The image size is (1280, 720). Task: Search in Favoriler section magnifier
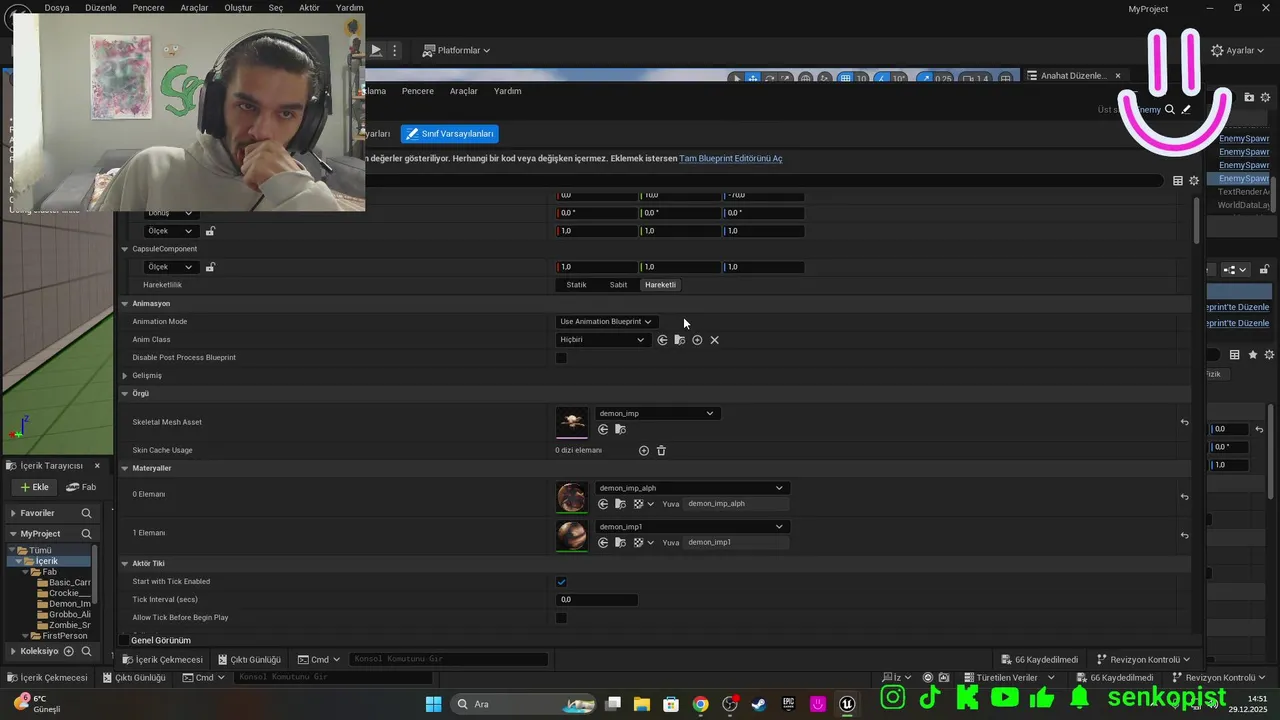[x=86, y=513]
